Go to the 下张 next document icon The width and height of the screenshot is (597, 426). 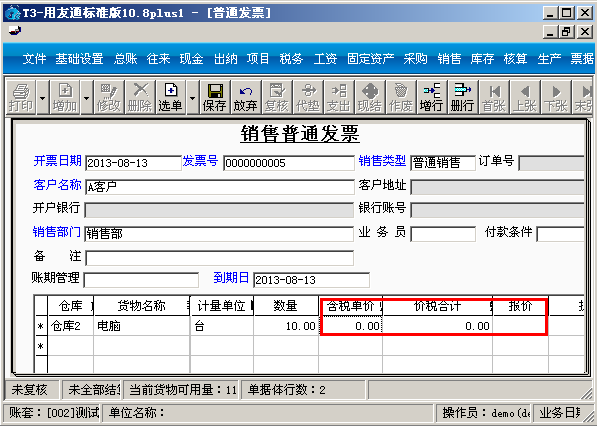click(555, 97)
